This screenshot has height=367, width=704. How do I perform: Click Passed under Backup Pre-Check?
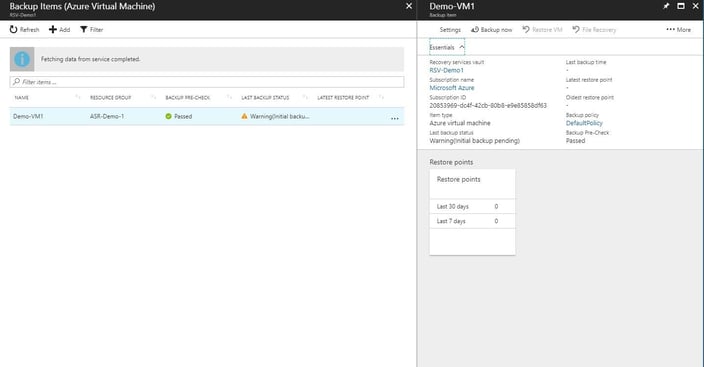575,141
